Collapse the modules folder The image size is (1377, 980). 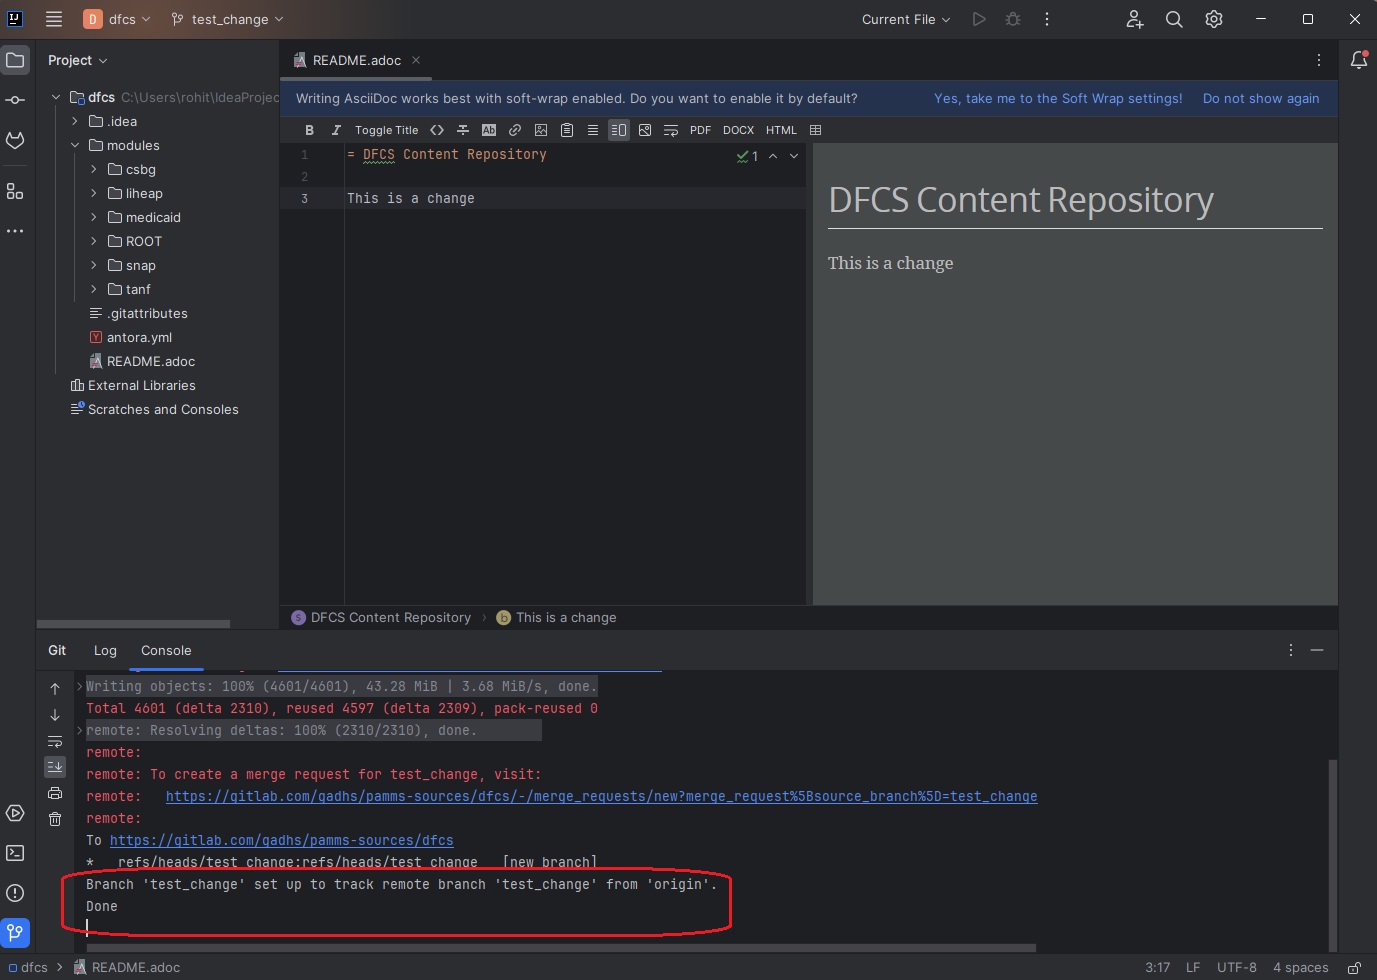[x=75, y=145]
